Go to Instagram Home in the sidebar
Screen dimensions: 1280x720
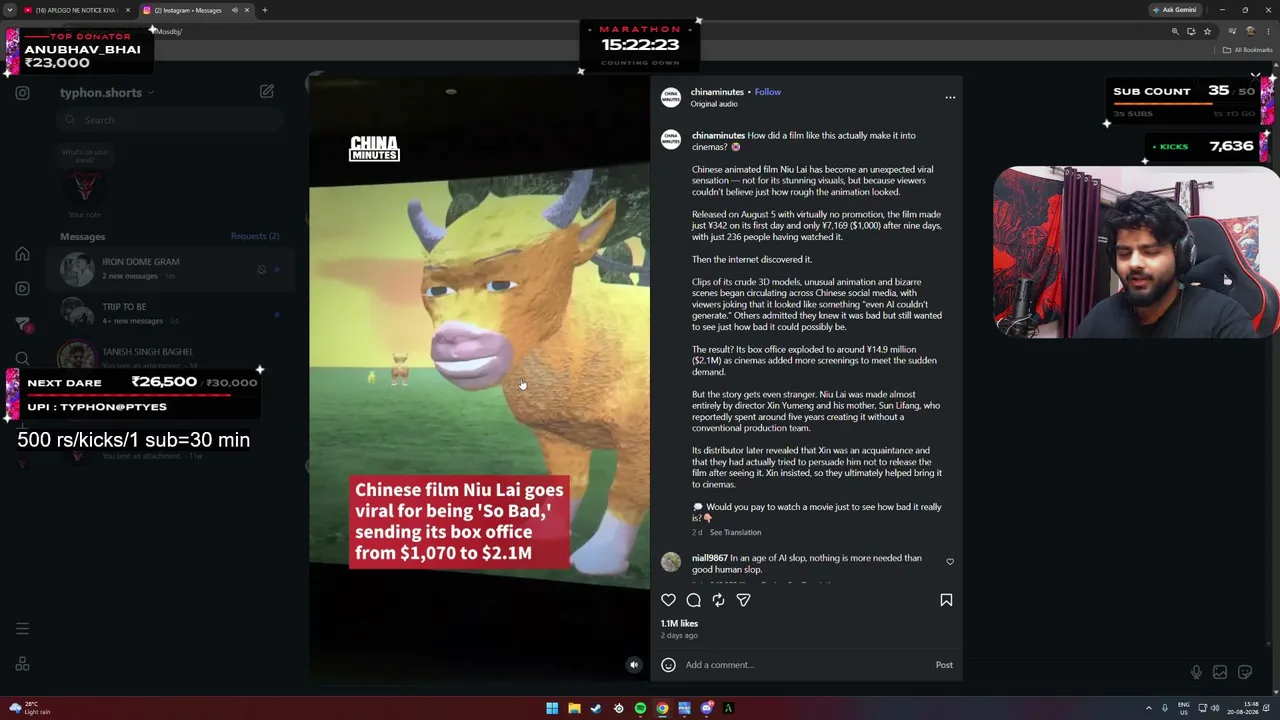22,254
